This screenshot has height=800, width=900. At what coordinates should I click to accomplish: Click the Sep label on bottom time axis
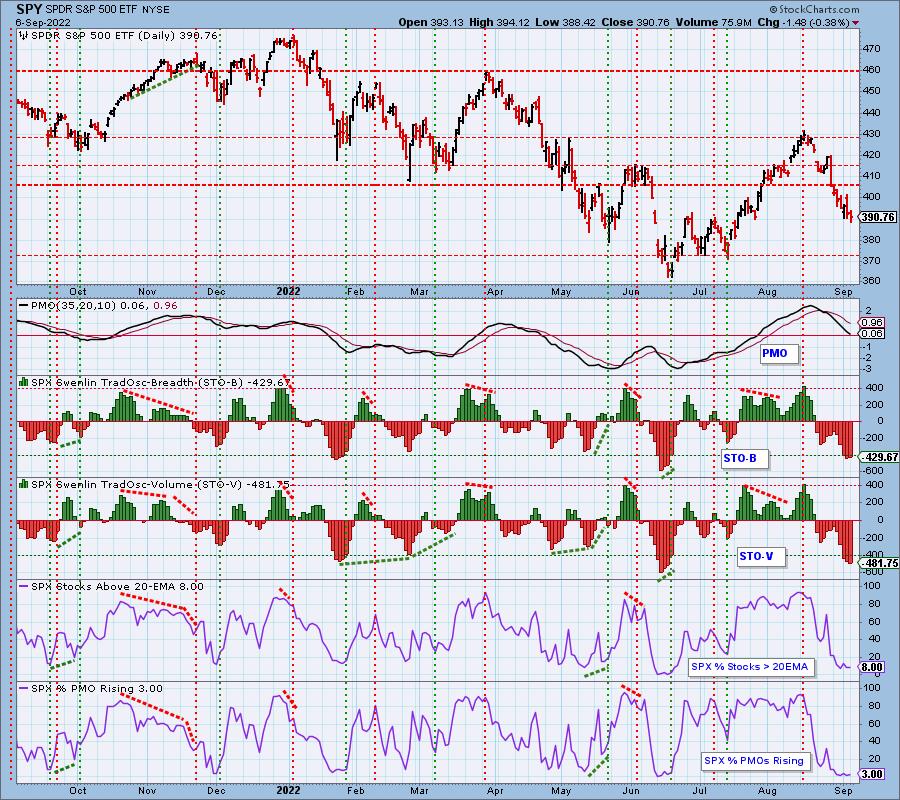coord(843,791)
